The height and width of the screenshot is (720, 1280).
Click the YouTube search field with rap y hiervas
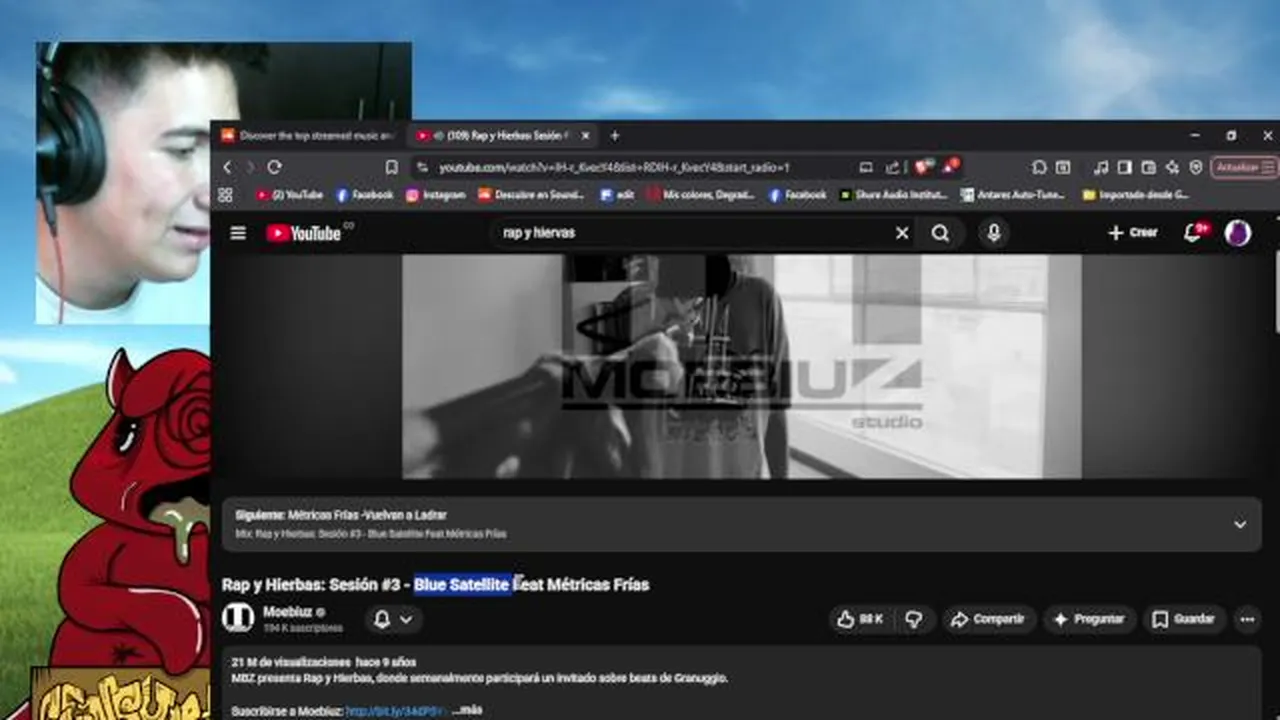[690, 233]
